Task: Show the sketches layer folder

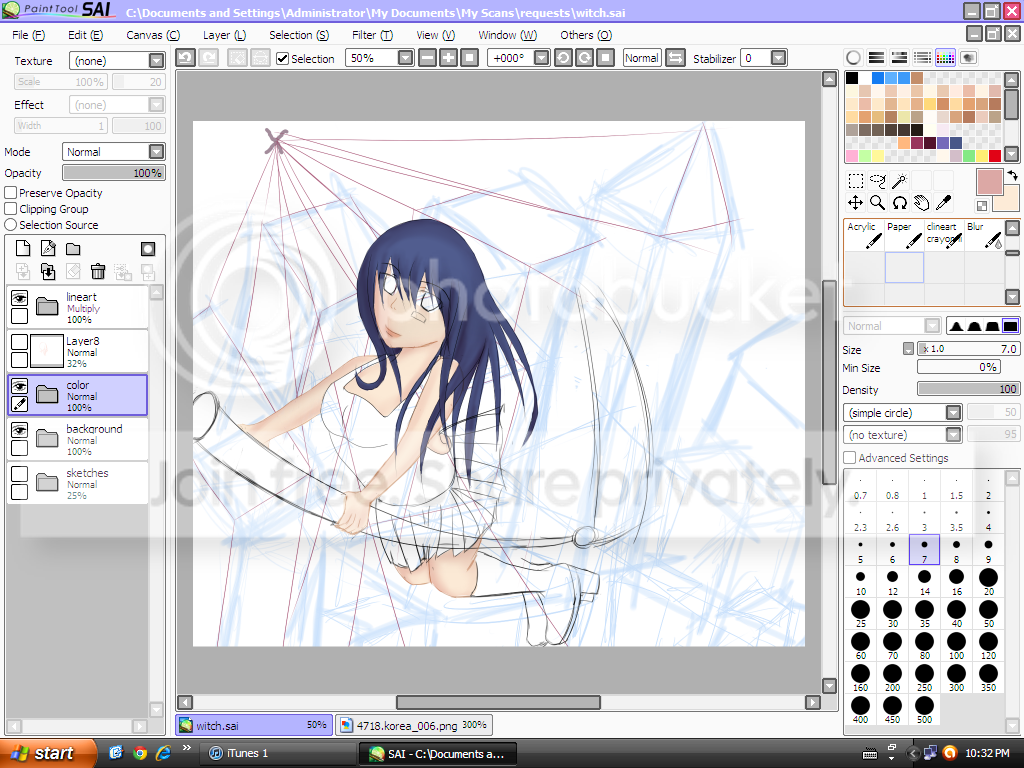Action: click(20, 474)
